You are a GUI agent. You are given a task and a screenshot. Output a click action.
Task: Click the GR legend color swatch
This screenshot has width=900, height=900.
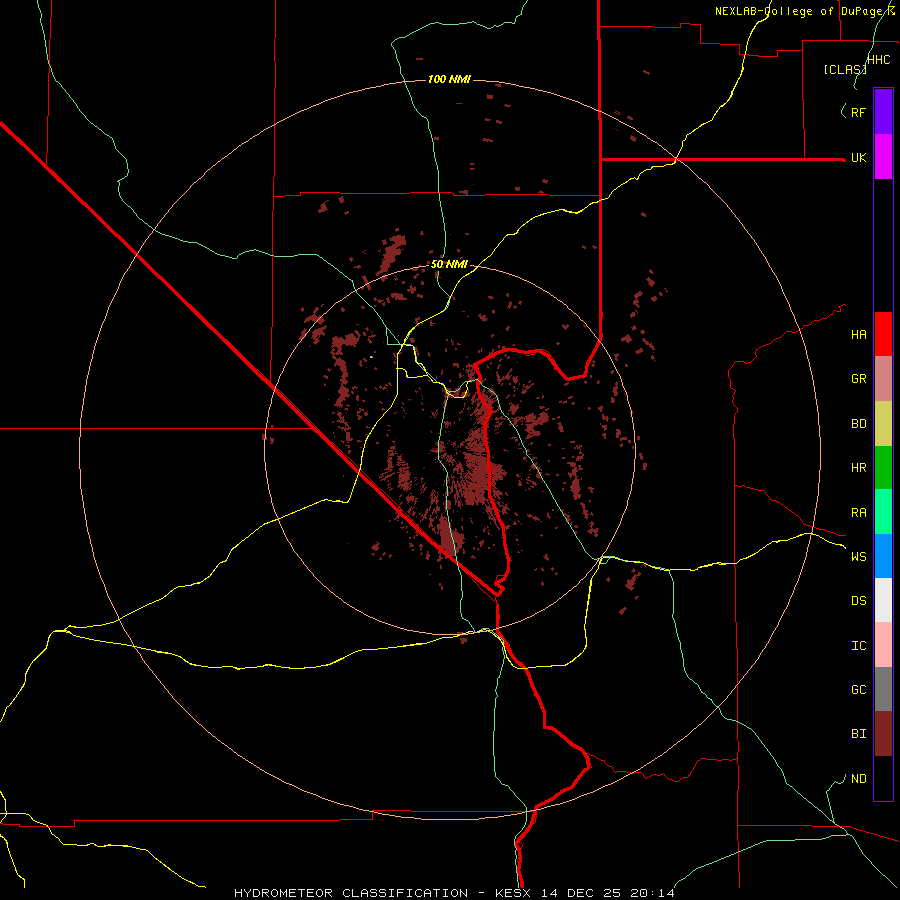point(883,379)
